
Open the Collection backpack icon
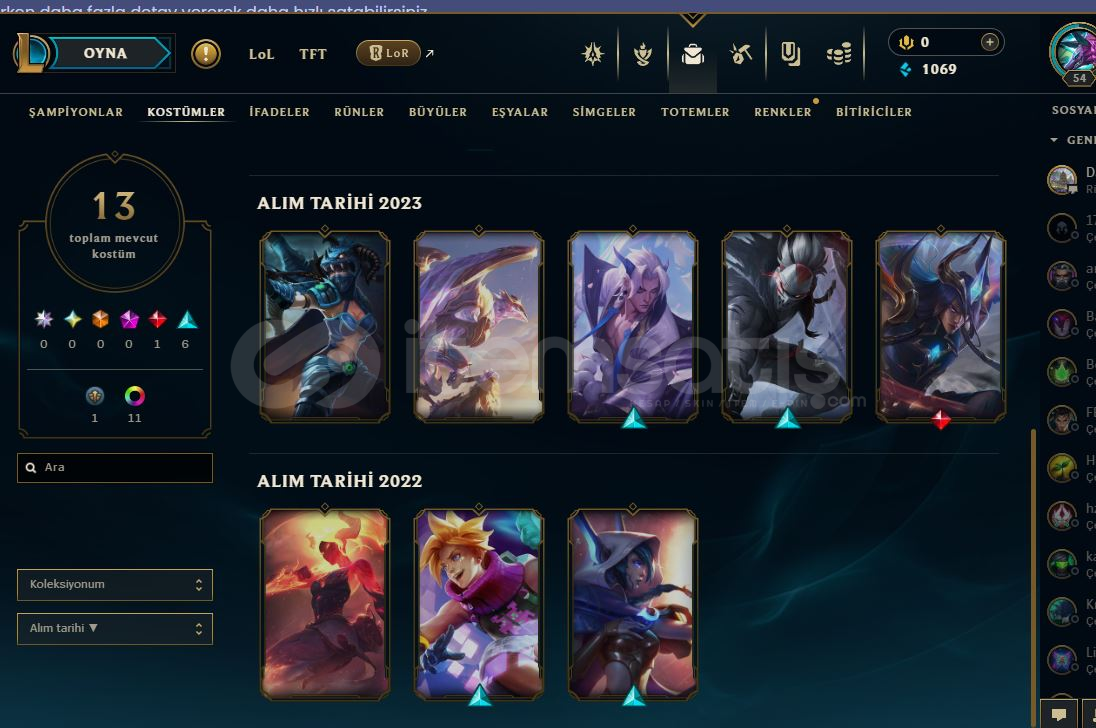693,54
